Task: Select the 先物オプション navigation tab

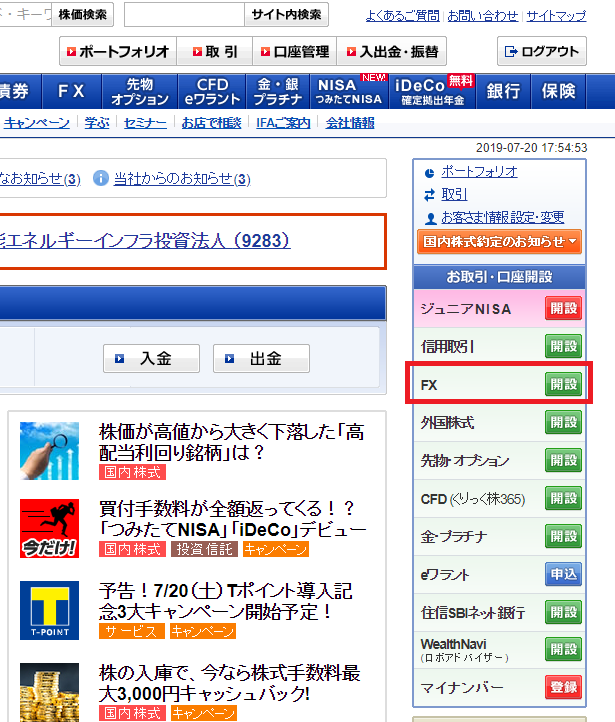Action: click(139, 91)
